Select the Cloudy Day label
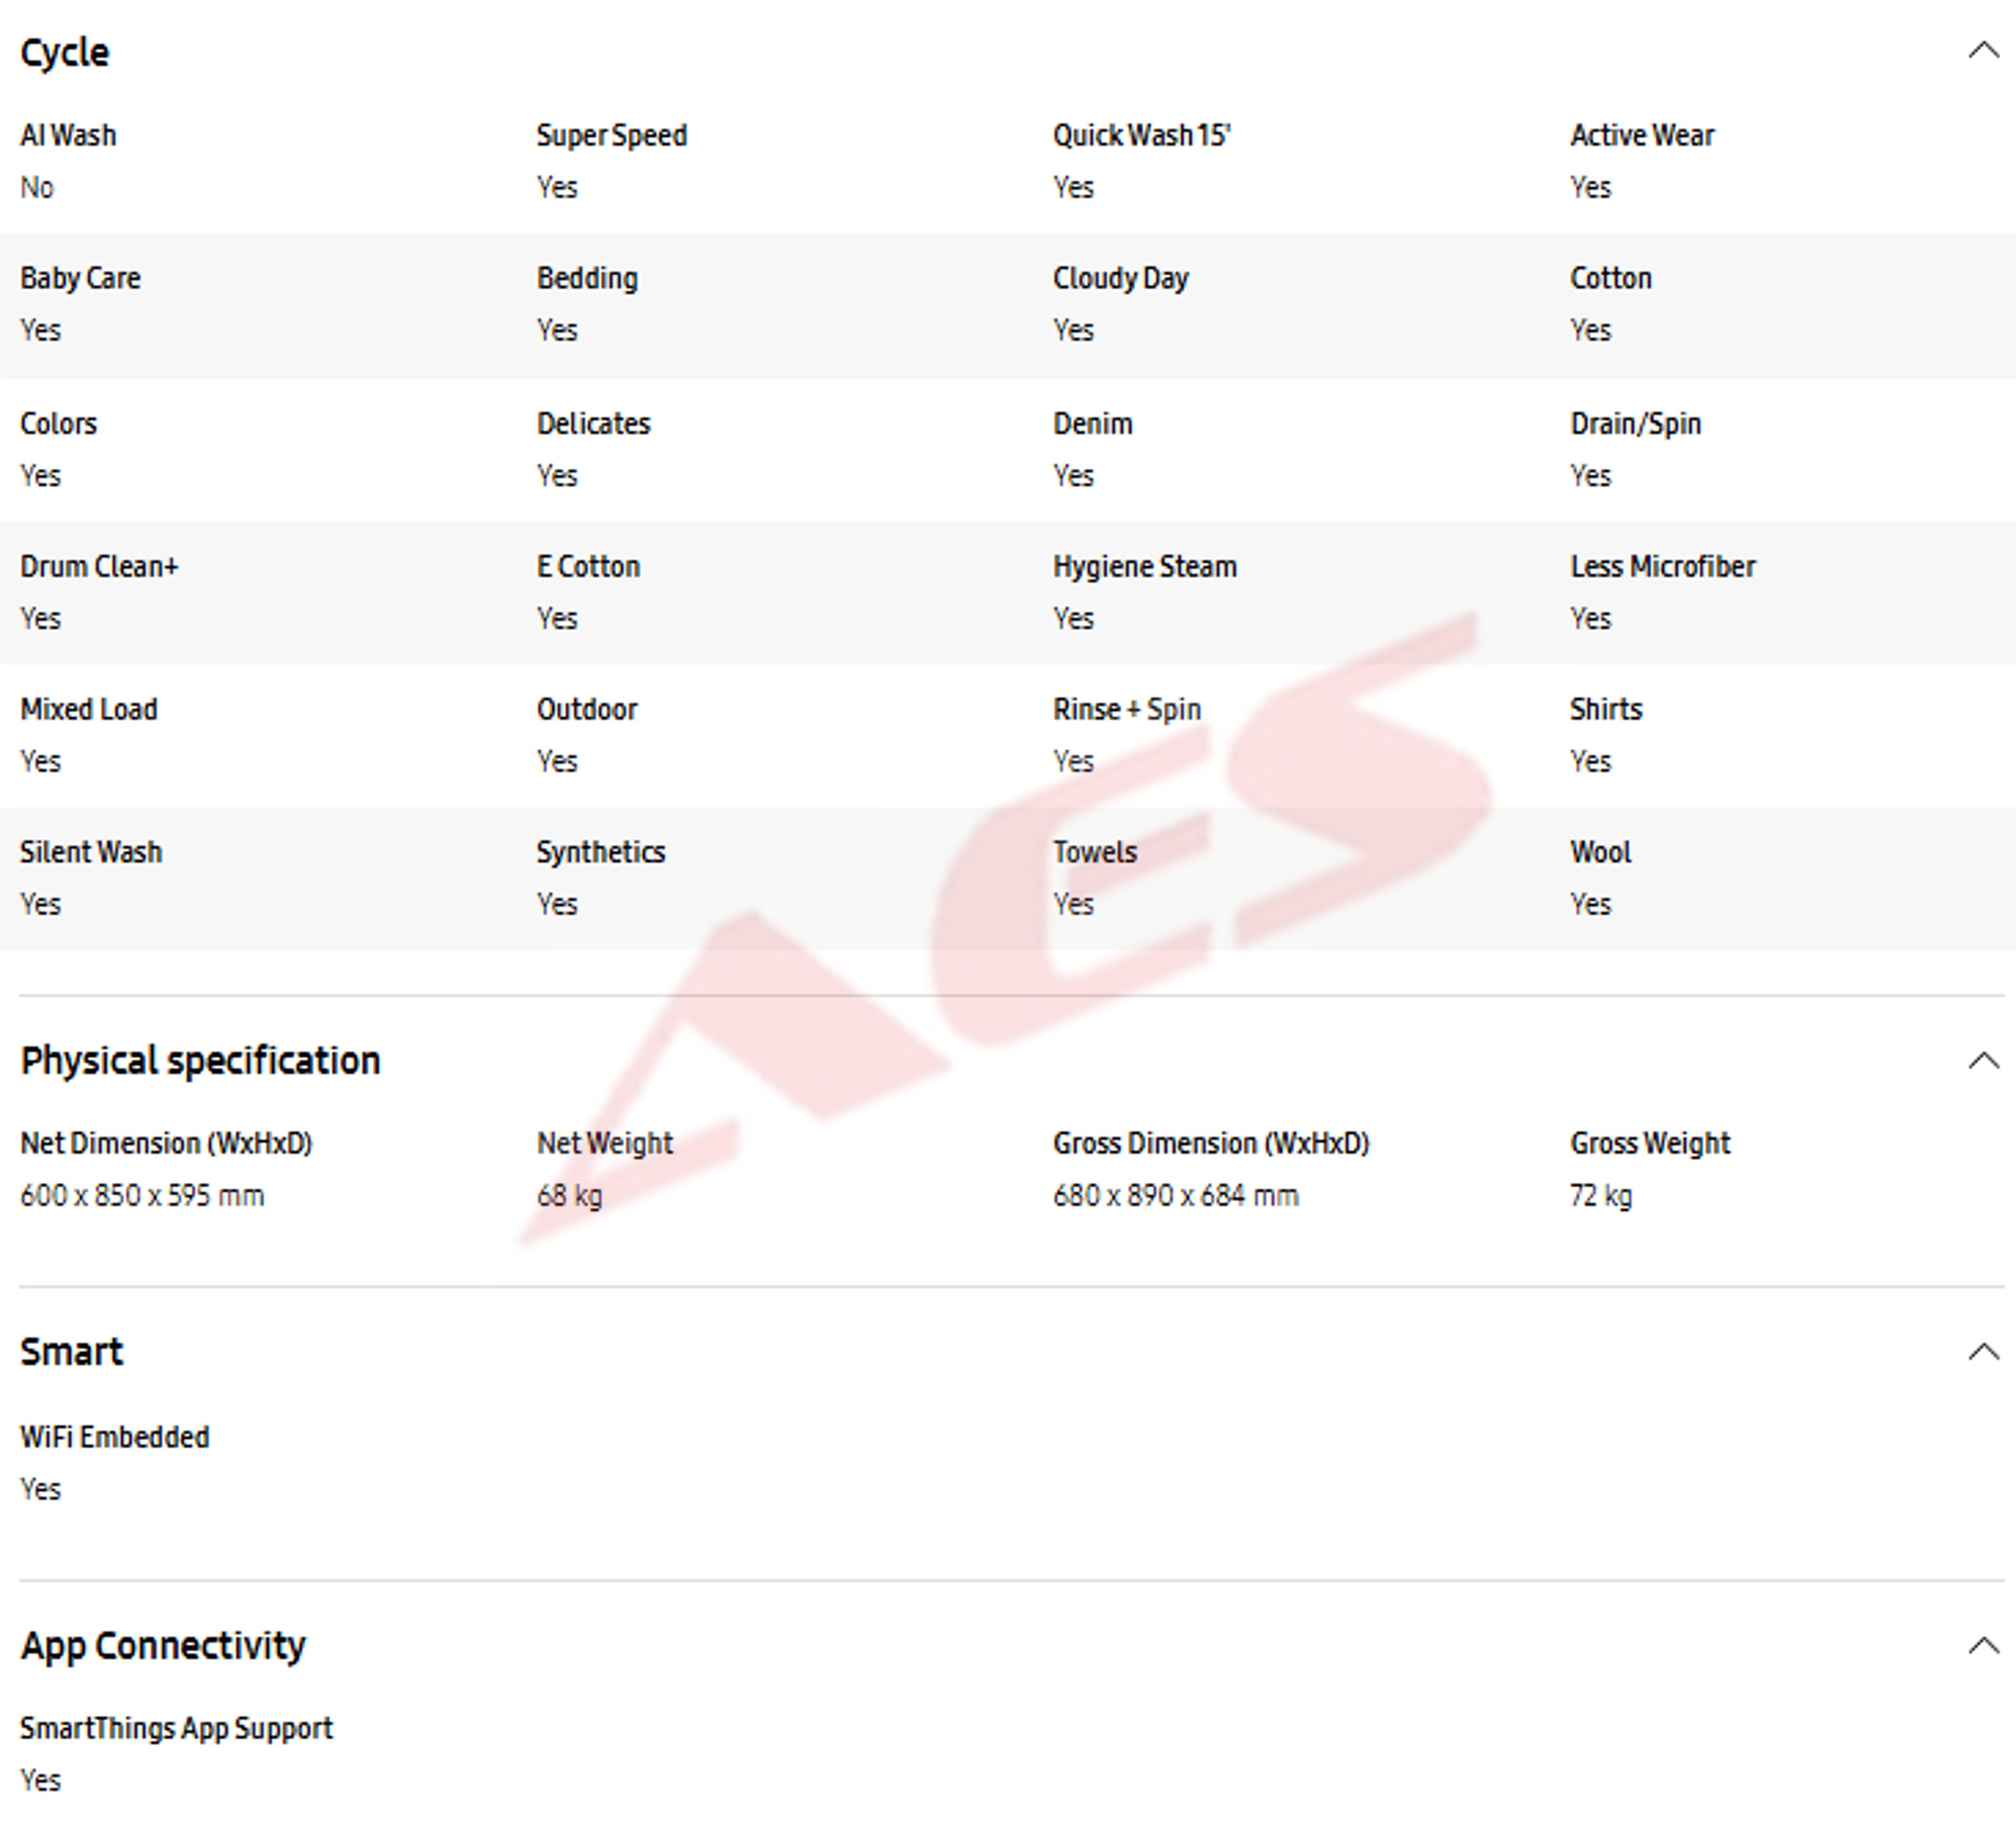Viewport: 2016px width, 1832px height. tap(1120, 279)
